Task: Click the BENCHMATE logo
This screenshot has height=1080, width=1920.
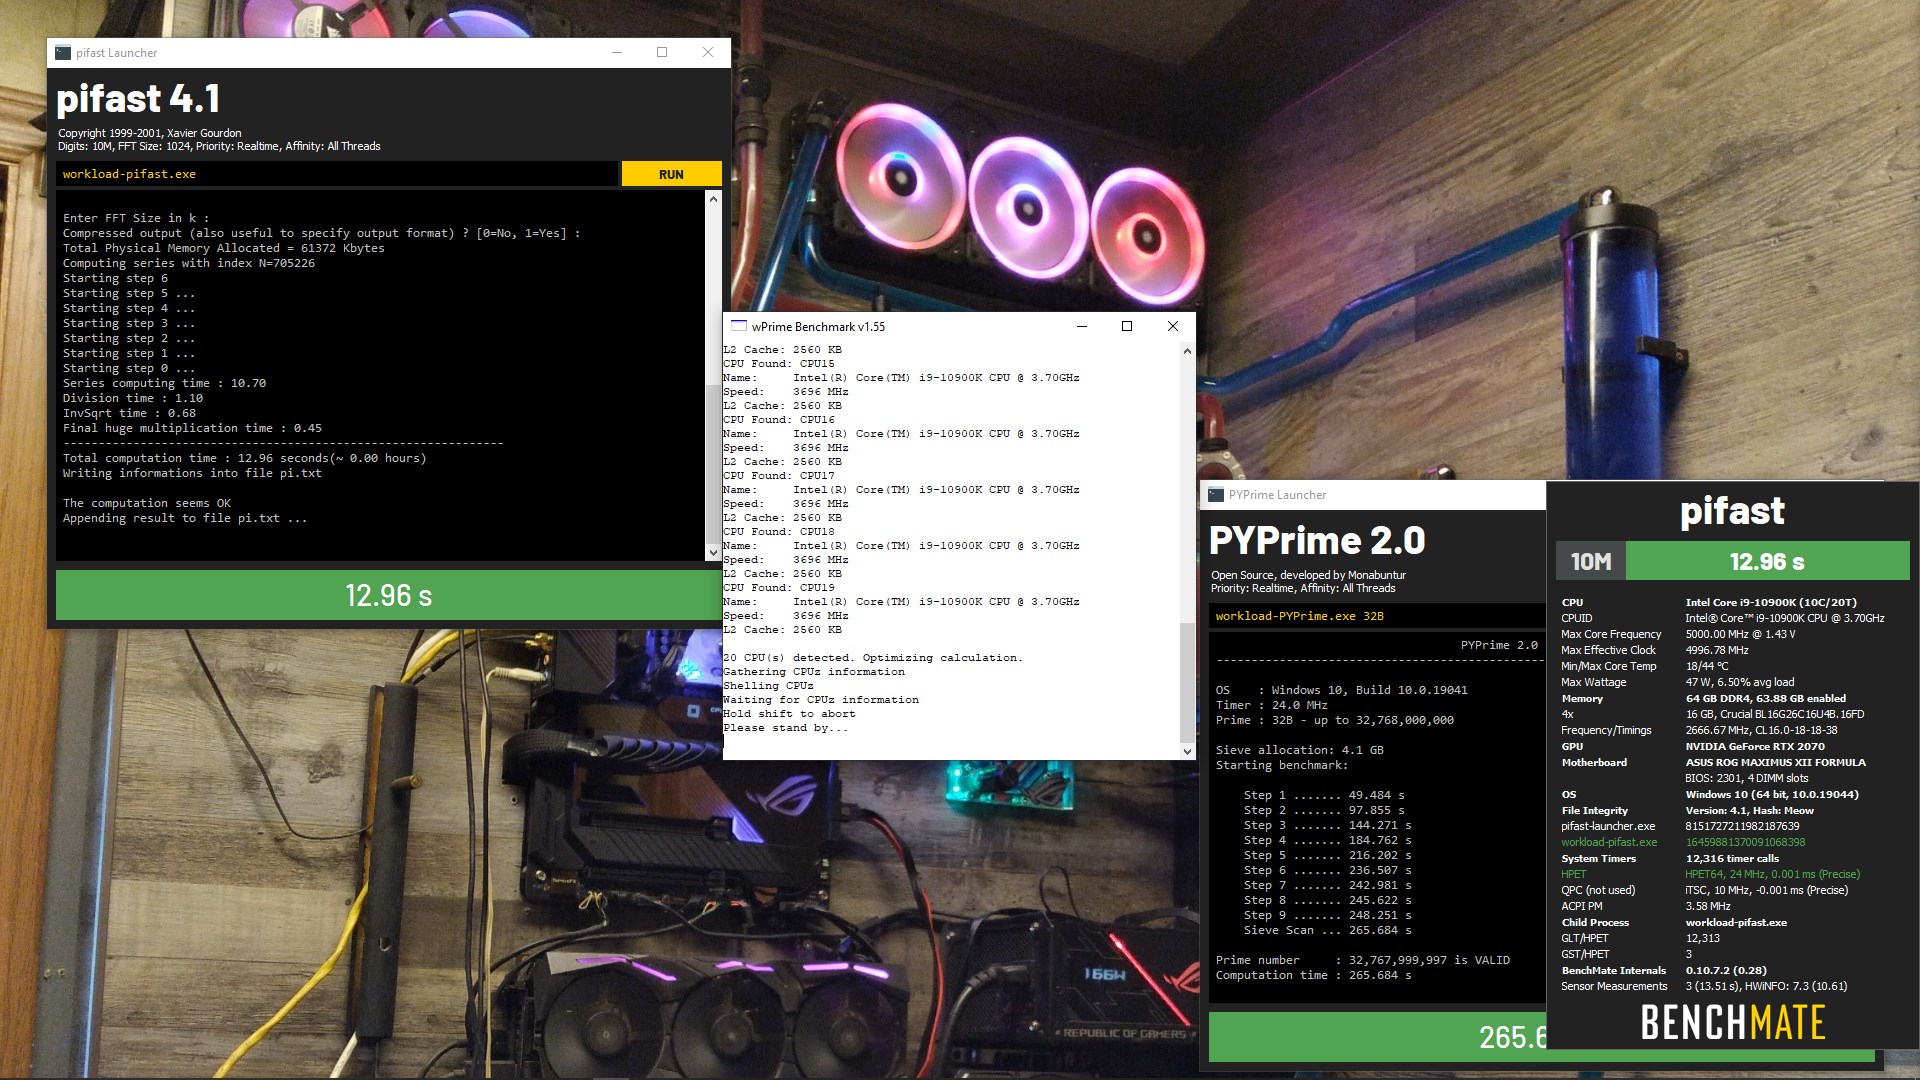Action: [x=1733, y=1022]
